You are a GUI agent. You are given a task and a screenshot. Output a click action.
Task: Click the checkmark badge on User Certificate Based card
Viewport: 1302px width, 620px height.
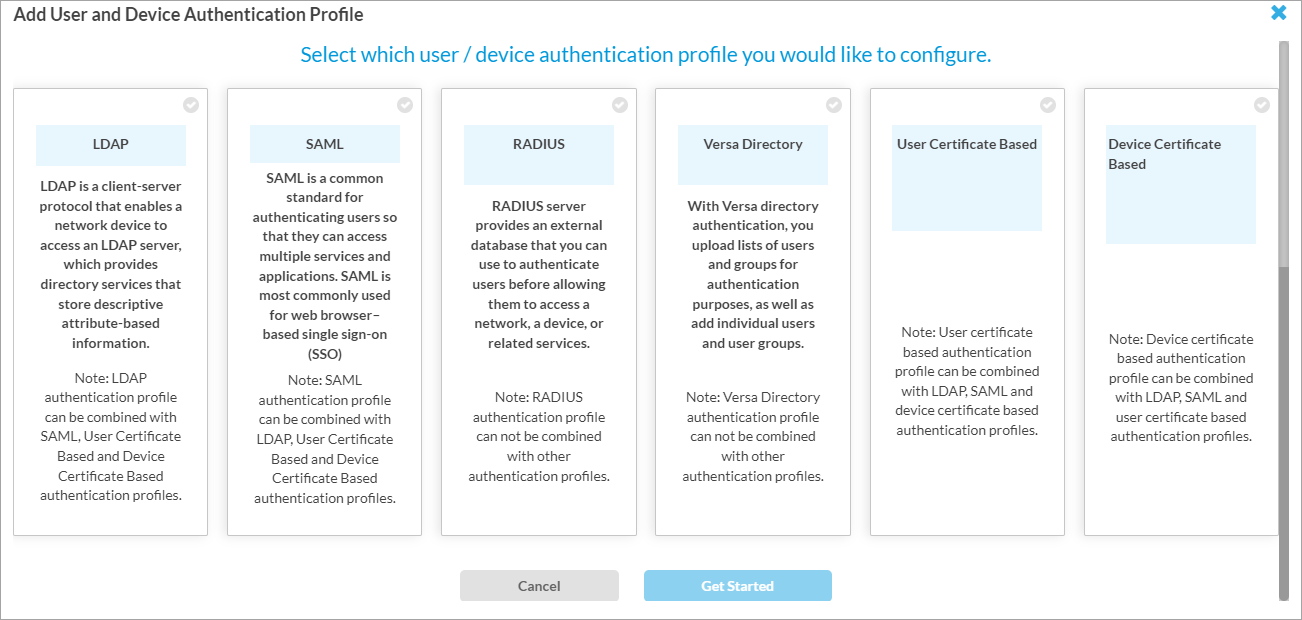pyautogui.click(x=1046, y=104)
